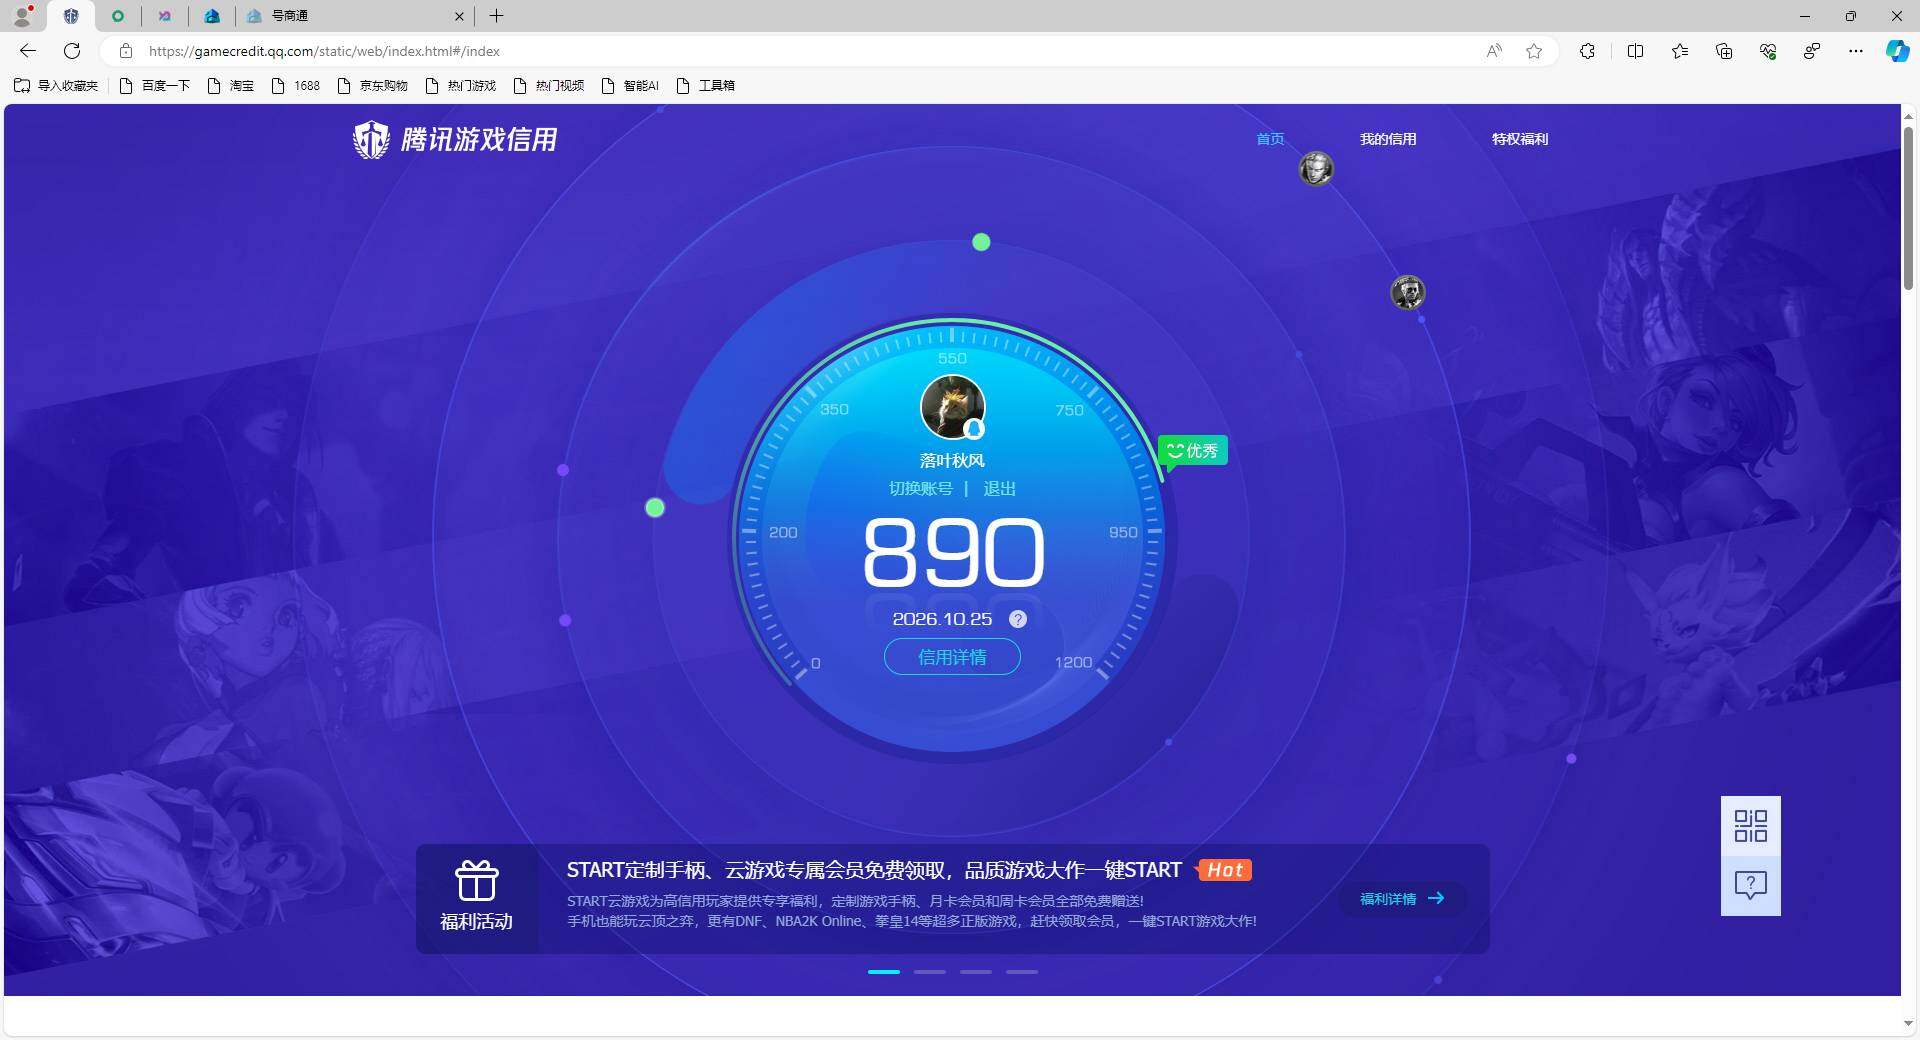Click the read aloud icon in address bar
1920x1040 pixels.
coord(1494,51)
